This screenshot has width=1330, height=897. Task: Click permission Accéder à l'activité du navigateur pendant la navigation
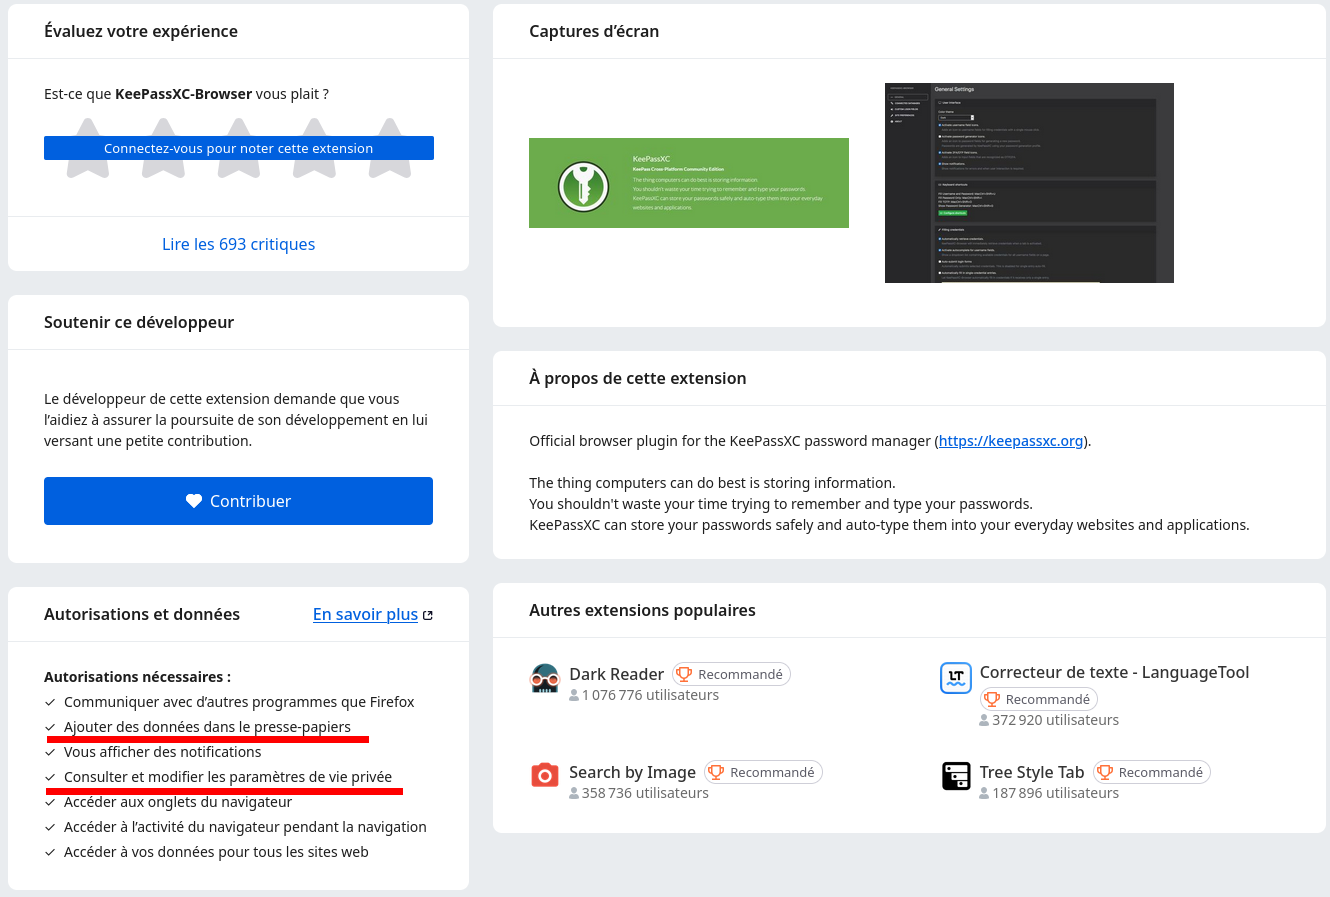point(245,827)
